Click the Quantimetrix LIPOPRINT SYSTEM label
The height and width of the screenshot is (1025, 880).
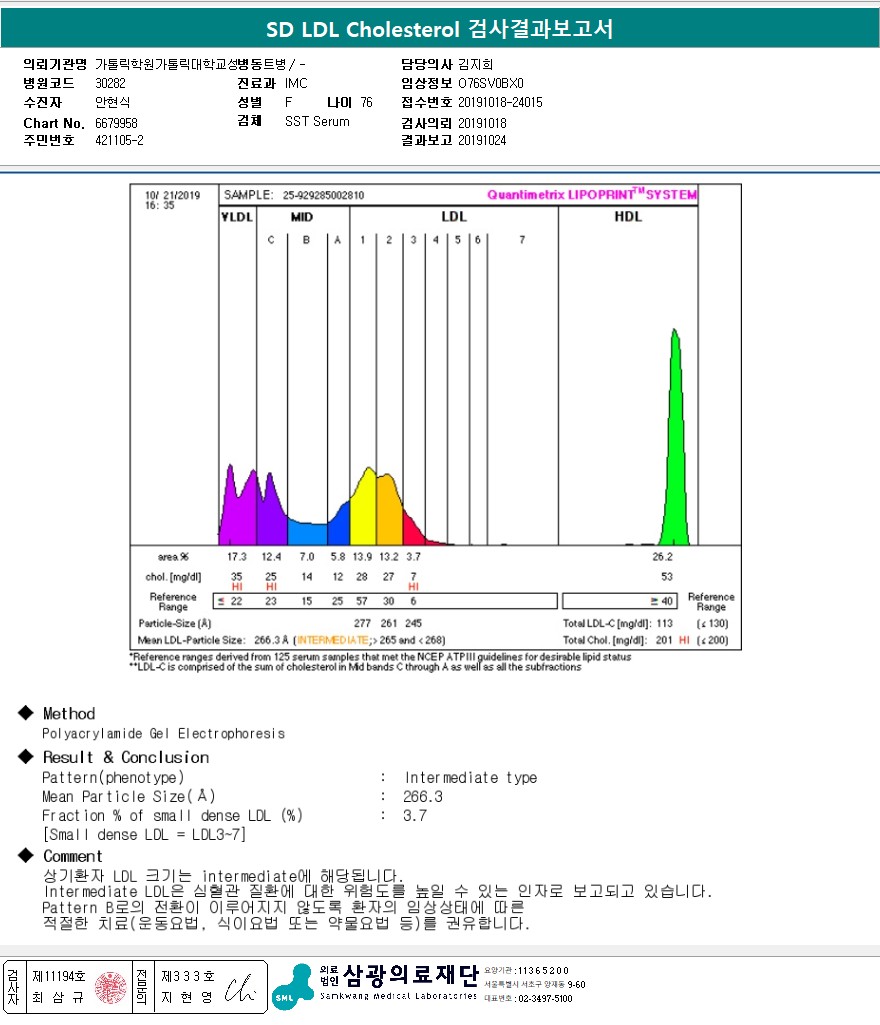coord(592,195)
